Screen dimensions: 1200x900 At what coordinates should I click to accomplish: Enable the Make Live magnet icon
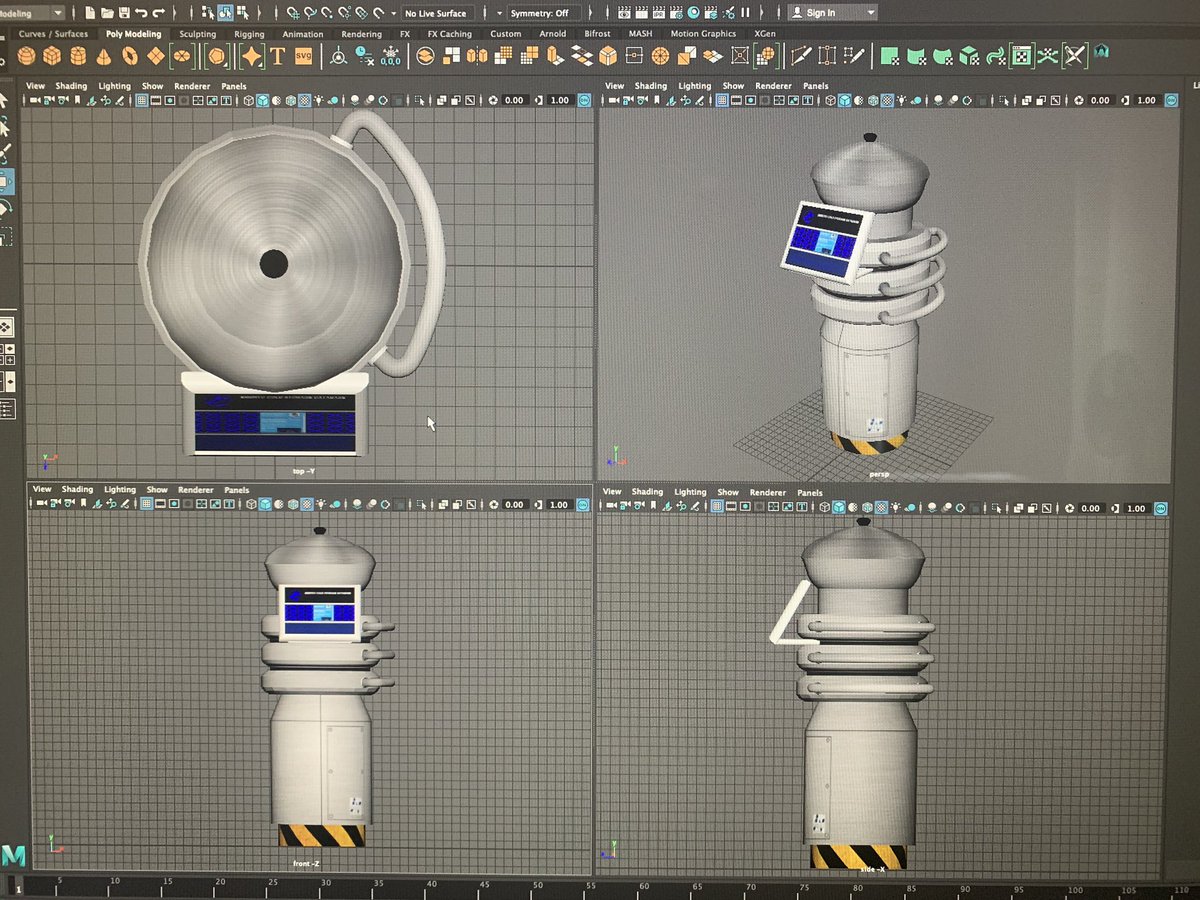click(x=380, y=13)
